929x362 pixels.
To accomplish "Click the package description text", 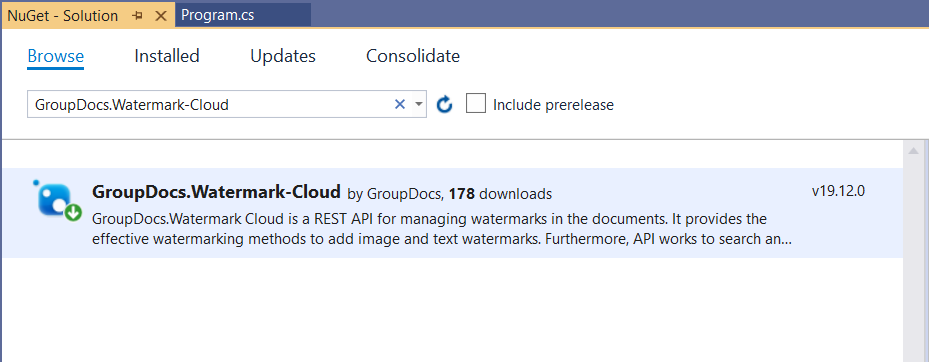I will (441, 229).
